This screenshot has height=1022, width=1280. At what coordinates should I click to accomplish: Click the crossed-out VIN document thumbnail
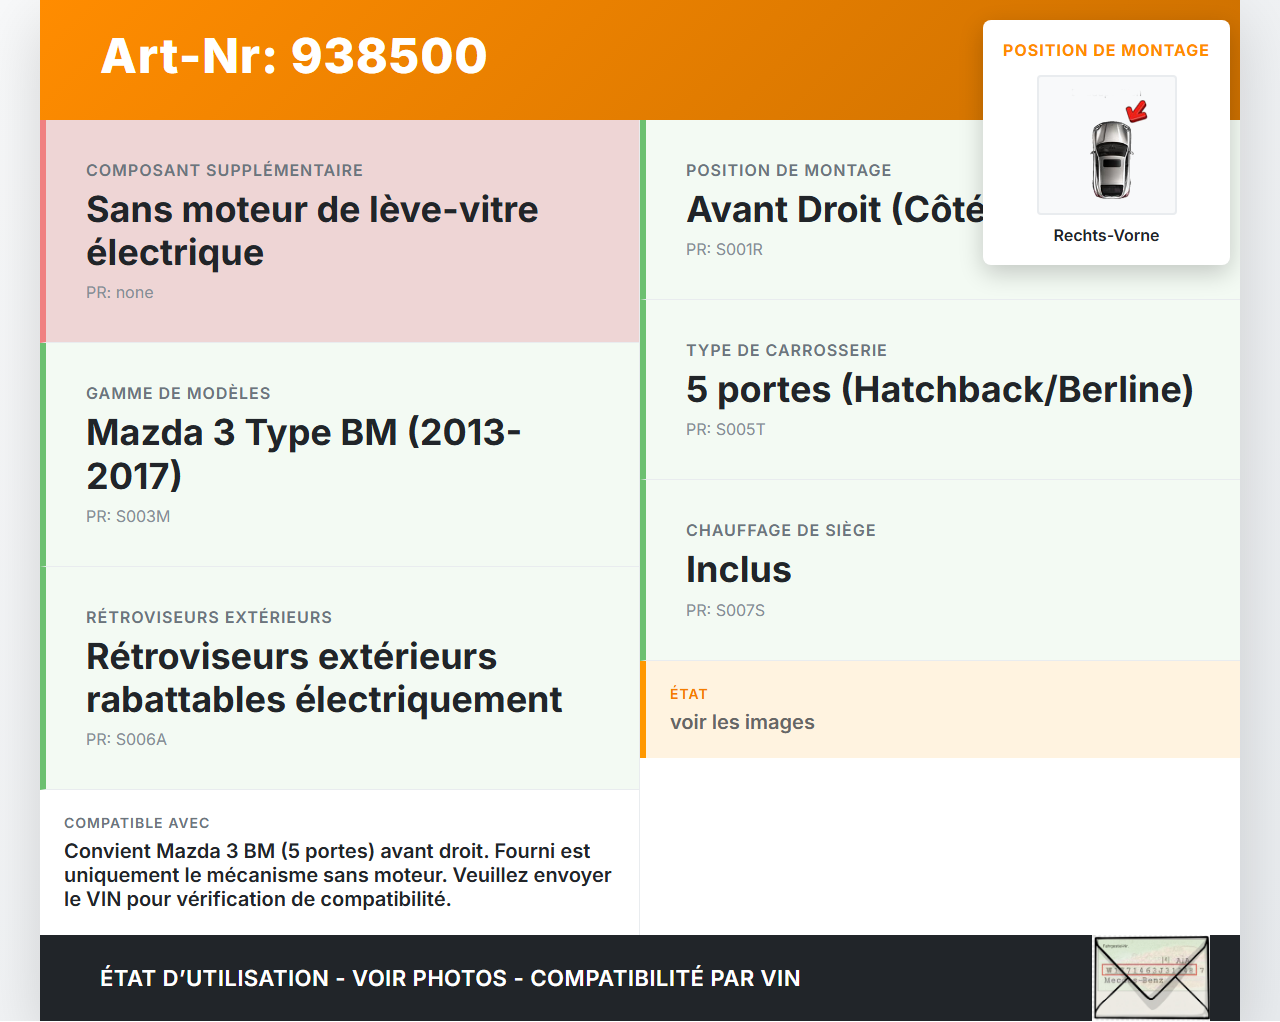[1151, 978]
